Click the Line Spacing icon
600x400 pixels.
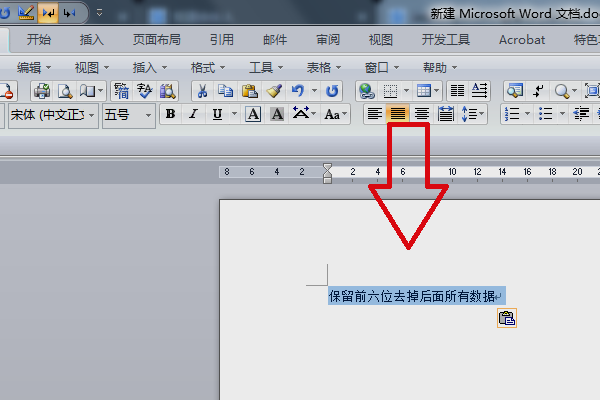(470, 114)
